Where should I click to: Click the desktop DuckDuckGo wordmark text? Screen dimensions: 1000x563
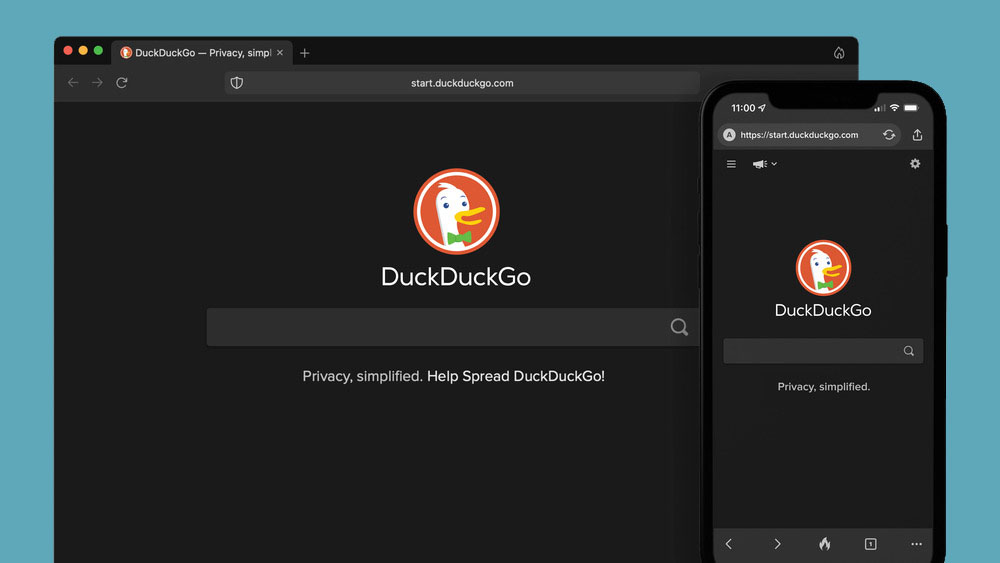coord(456,277)
